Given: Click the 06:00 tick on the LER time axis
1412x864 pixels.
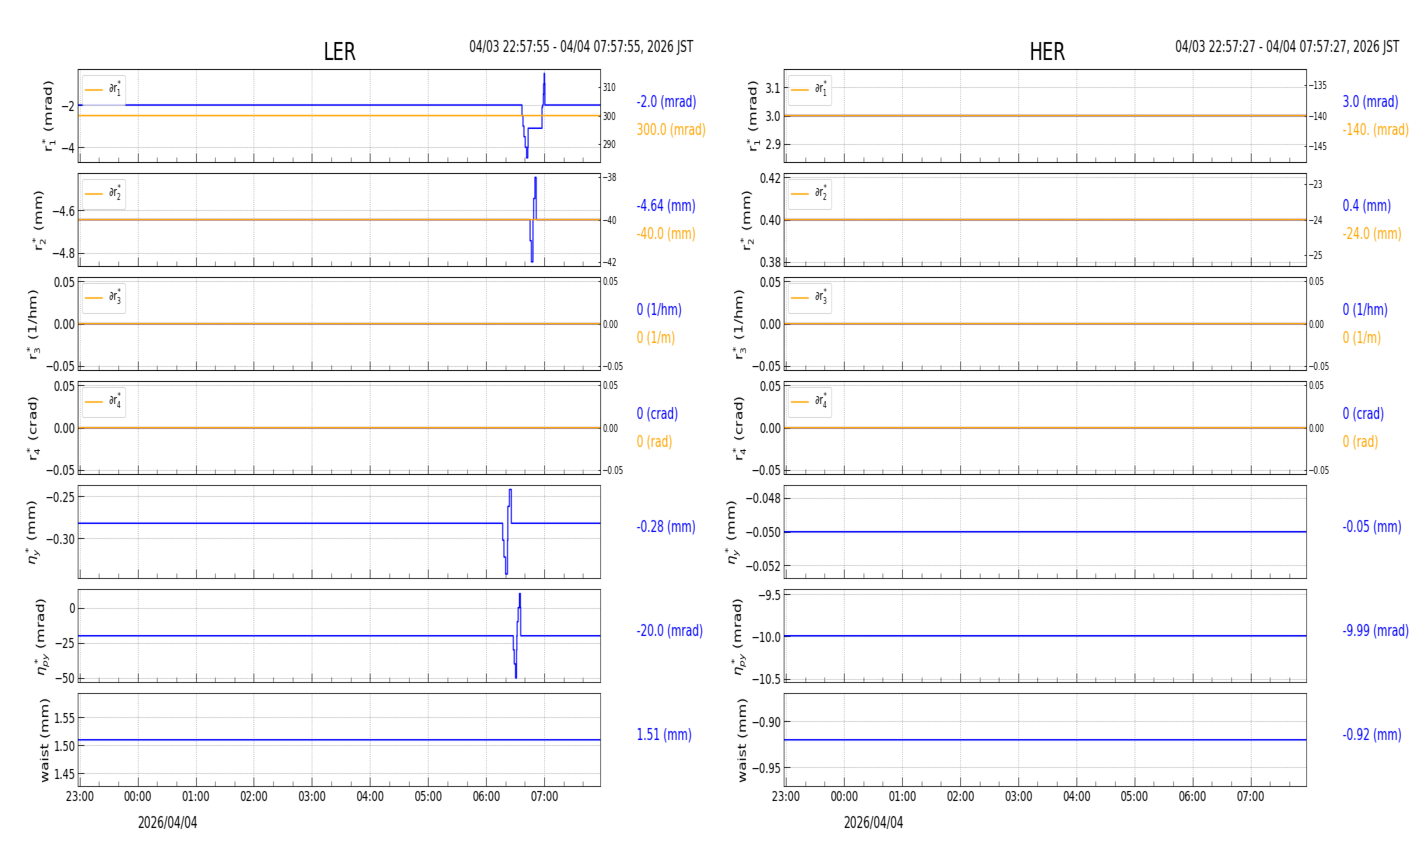Looking at the screenshot, I should coord(486,797).
